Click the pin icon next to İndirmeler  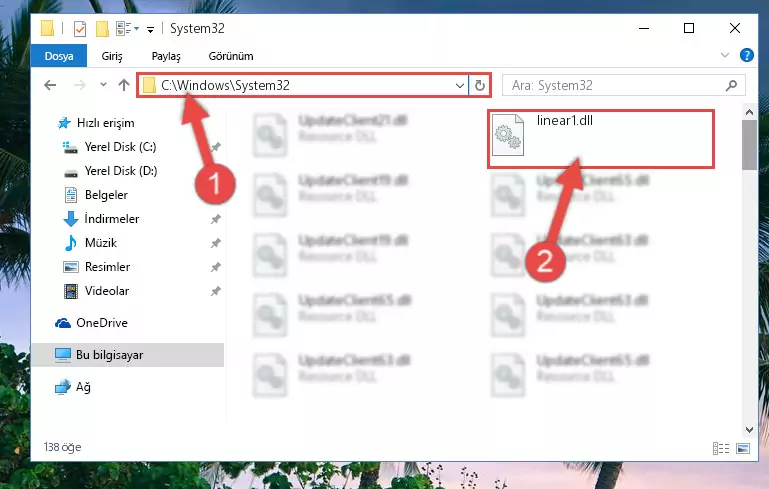(x=215, y=219)
